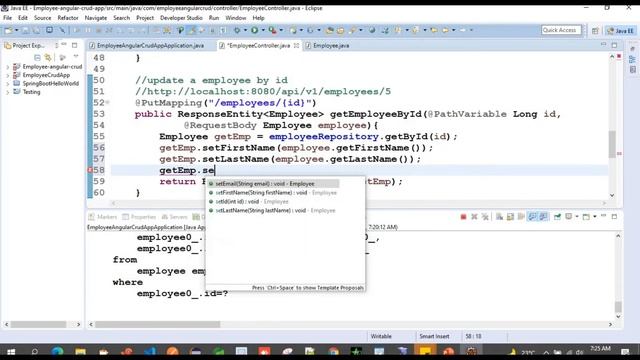Select the Markers tab
The width and height of the screenshot is (640, 360).
(x=103, y=217)
